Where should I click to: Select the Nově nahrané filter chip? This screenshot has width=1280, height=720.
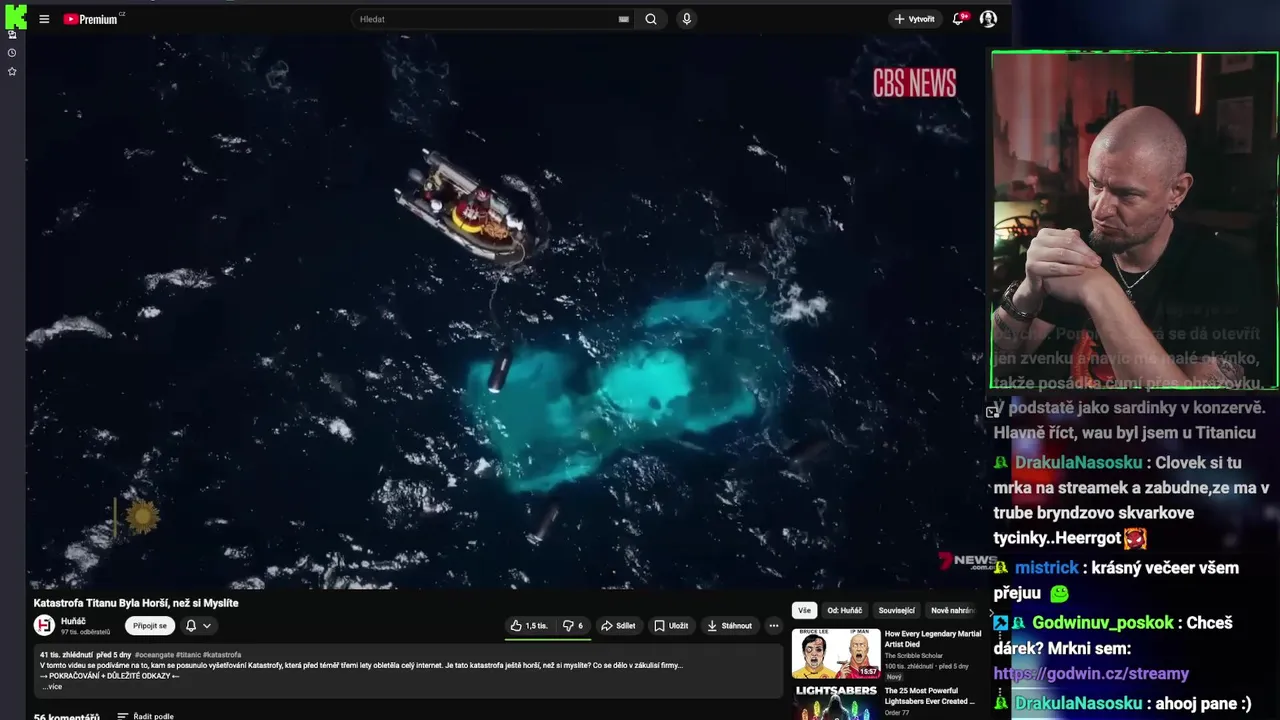[x=952, y=610]
